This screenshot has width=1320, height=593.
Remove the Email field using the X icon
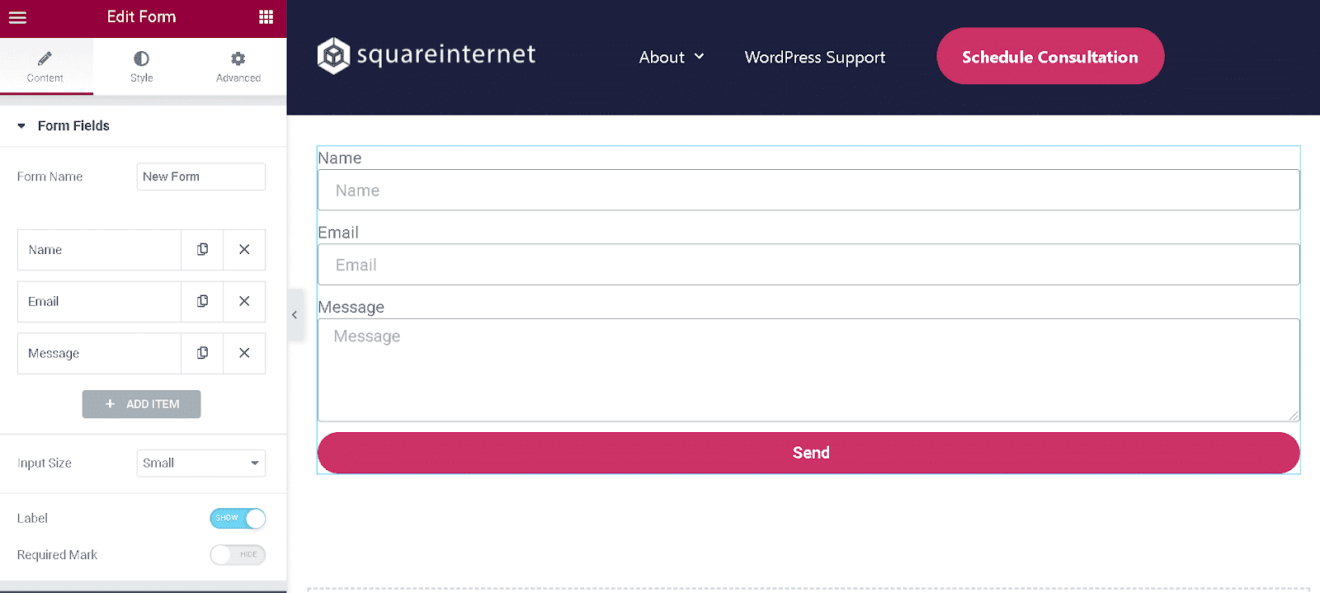(x=244, y=301)
